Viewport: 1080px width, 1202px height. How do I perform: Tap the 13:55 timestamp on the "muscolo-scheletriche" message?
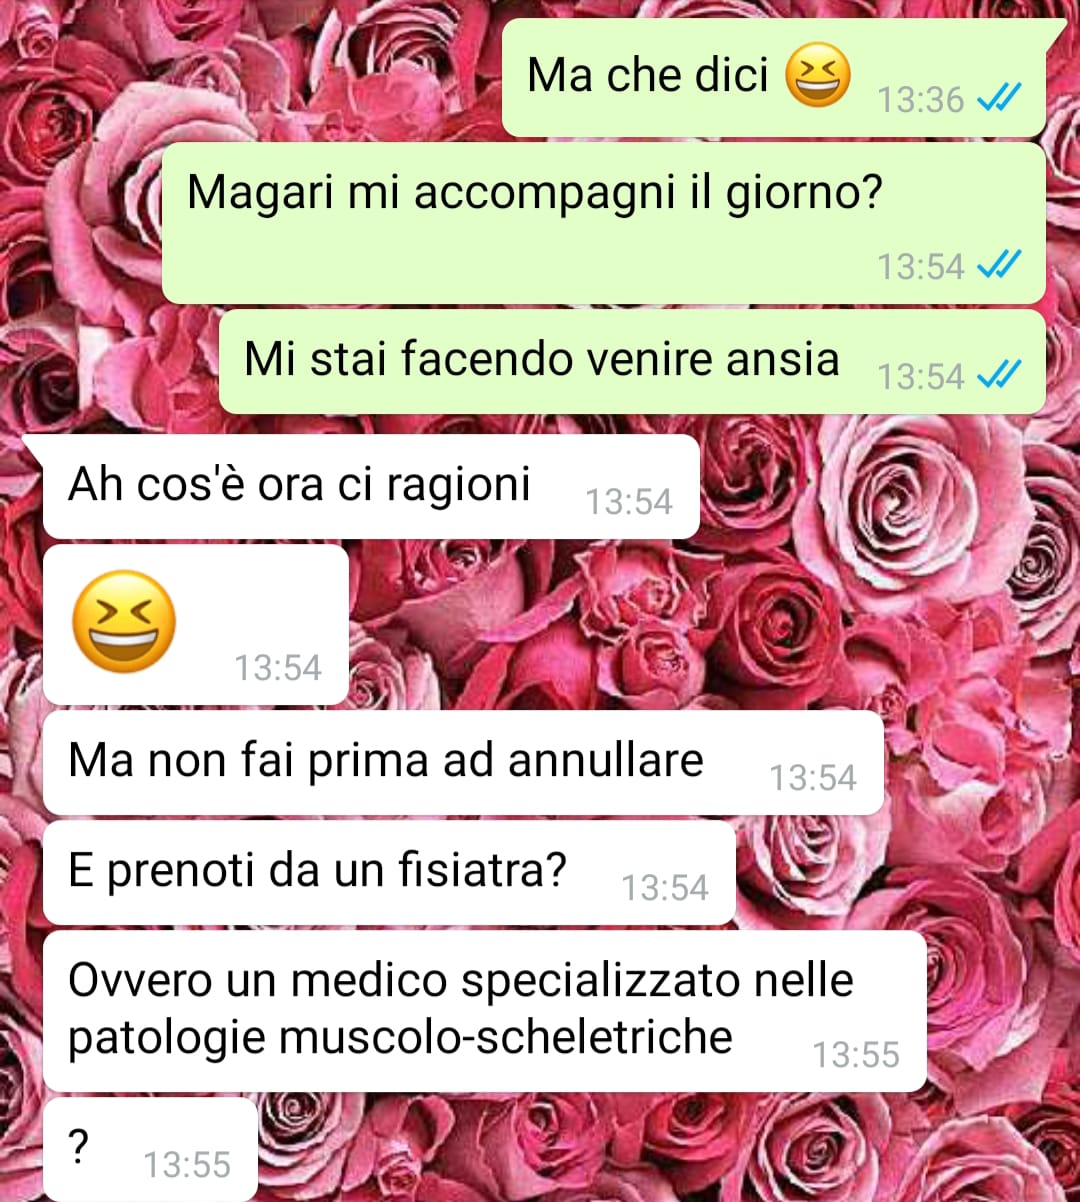coord(856,1055)
